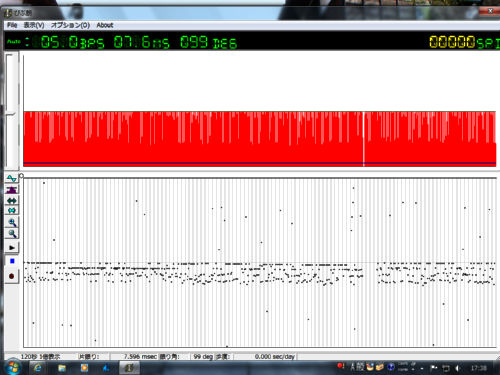Image resolution: width=500 pixels, height=375 pixels.
Task: Click the purple histogram tool icon
Action: pos(12,190)
